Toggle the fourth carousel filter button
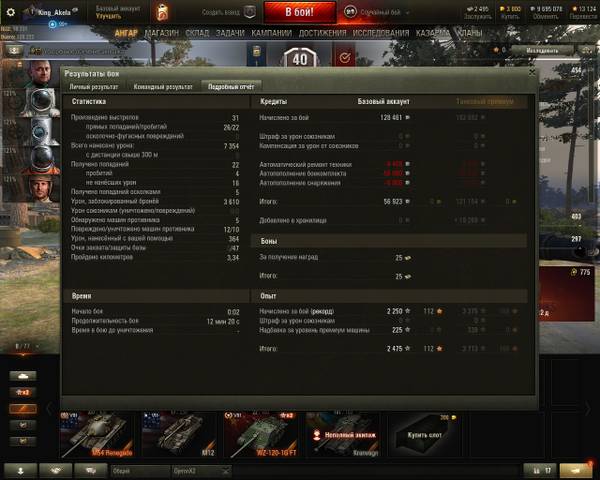This screenshot has height=480, width=600. (23, 425)
